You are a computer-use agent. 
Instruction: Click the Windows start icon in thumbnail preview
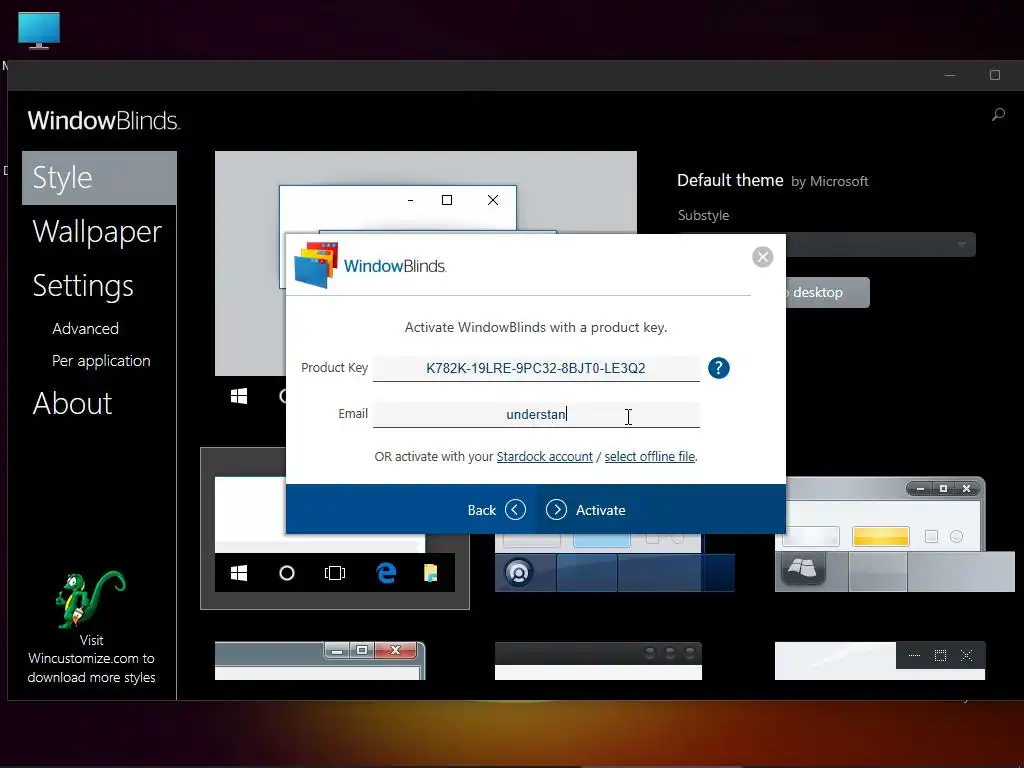pos(239,573)
